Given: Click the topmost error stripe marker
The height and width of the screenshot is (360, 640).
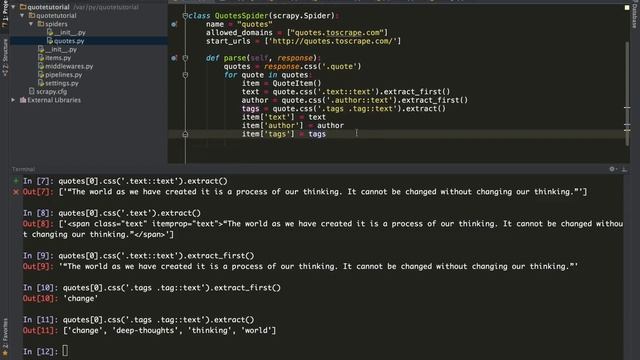Looking at the screenshot, I should 627,108.
